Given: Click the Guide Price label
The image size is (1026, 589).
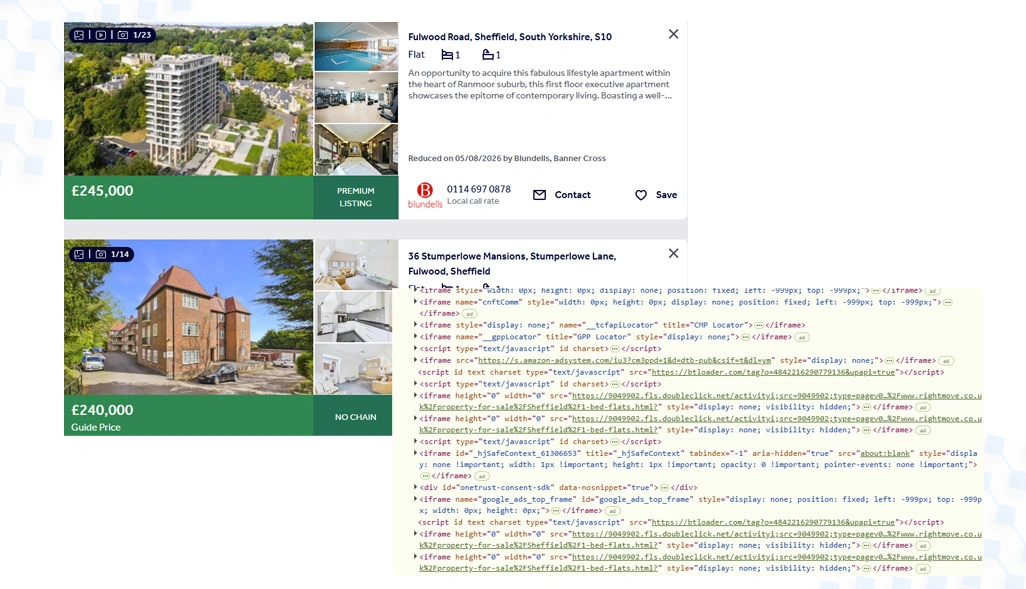Looking at the screenshot, I should (96, 427).
